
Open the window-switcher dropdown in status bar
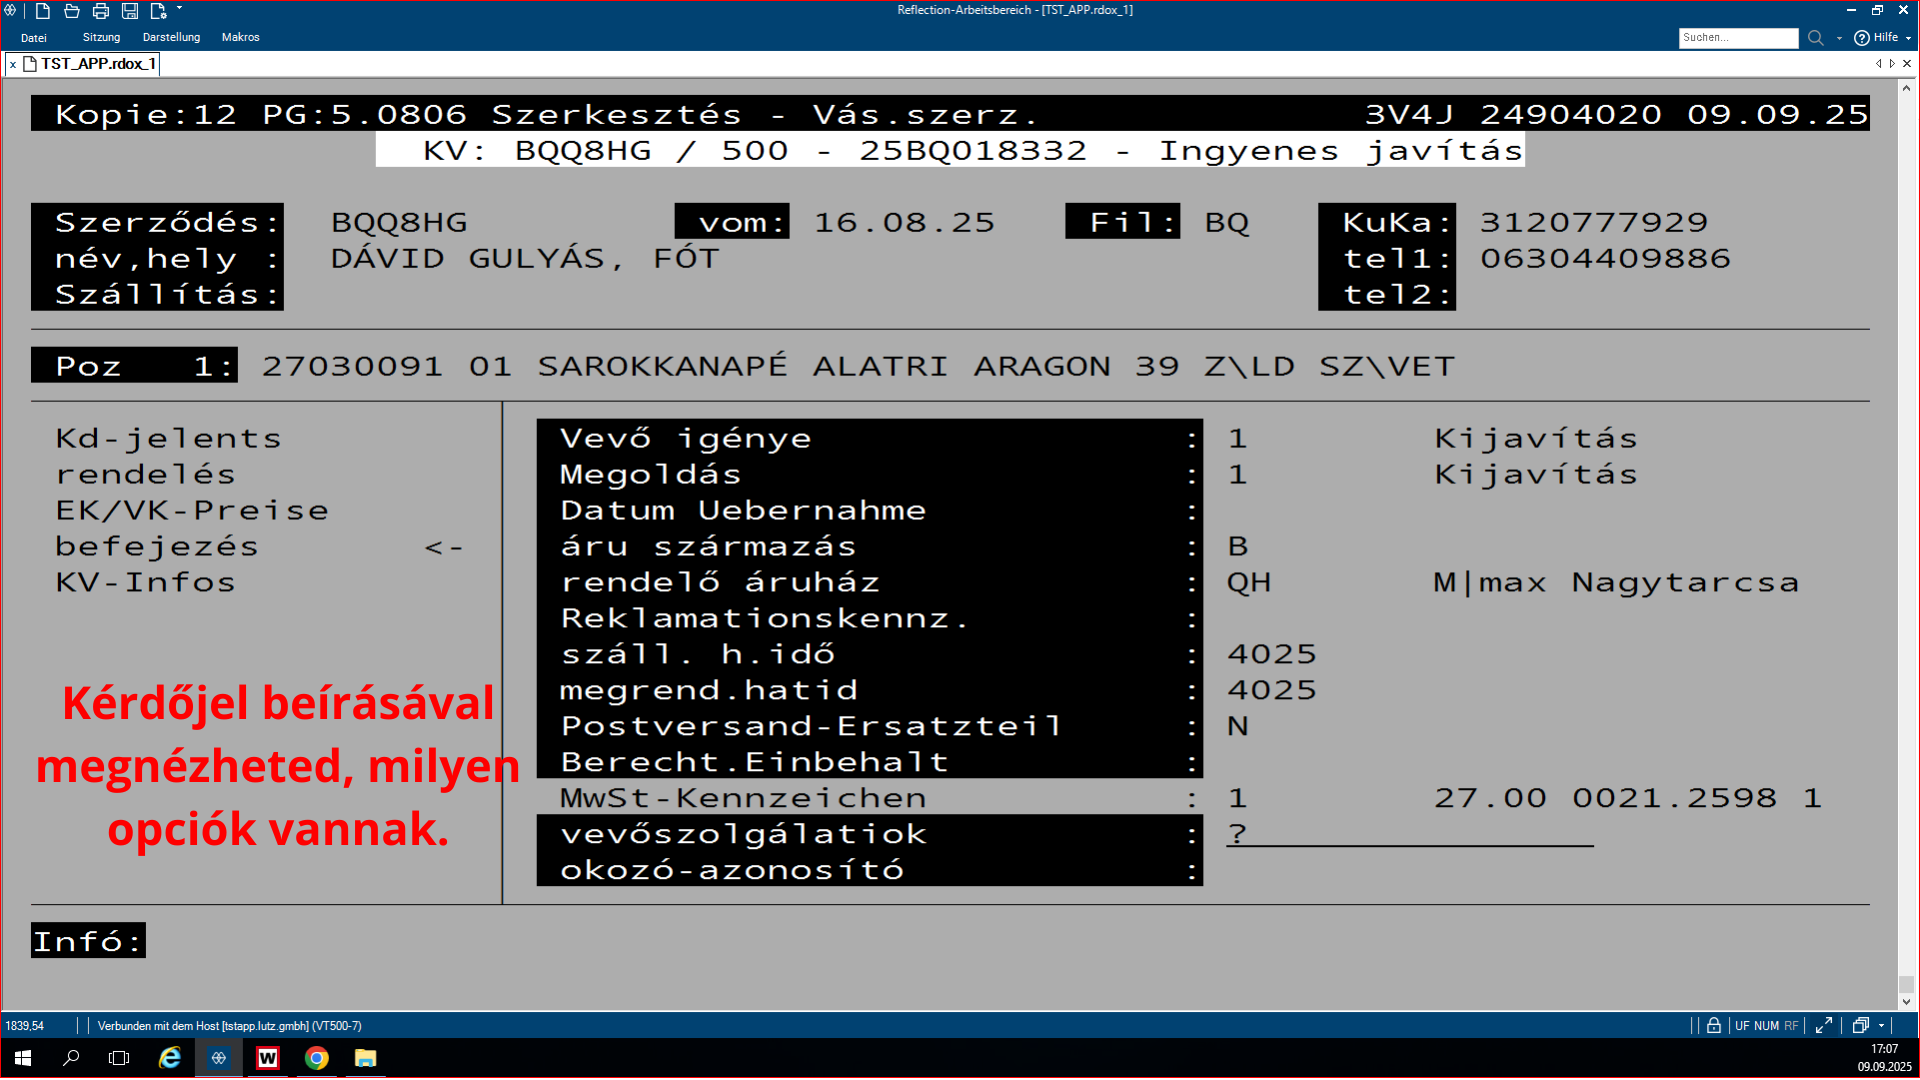coord(1881,1026)
